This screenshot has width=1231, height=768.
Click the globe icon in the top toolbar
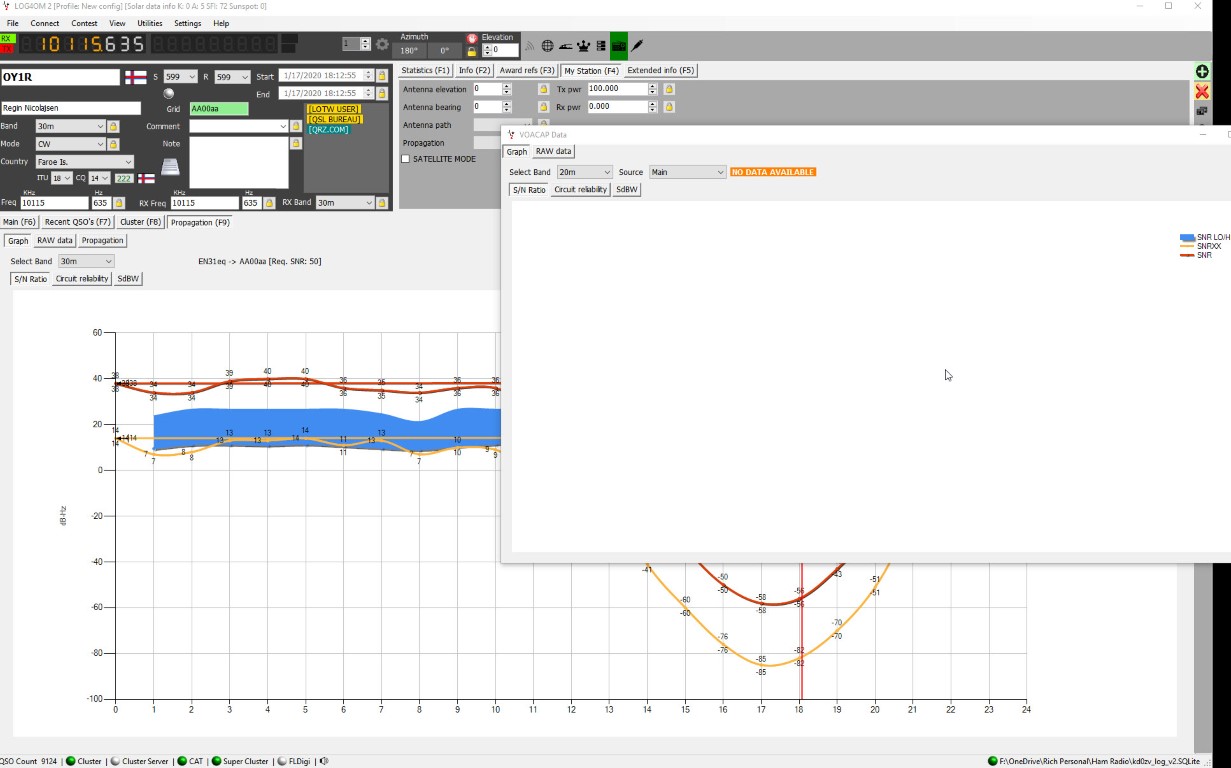click(548, 45)
